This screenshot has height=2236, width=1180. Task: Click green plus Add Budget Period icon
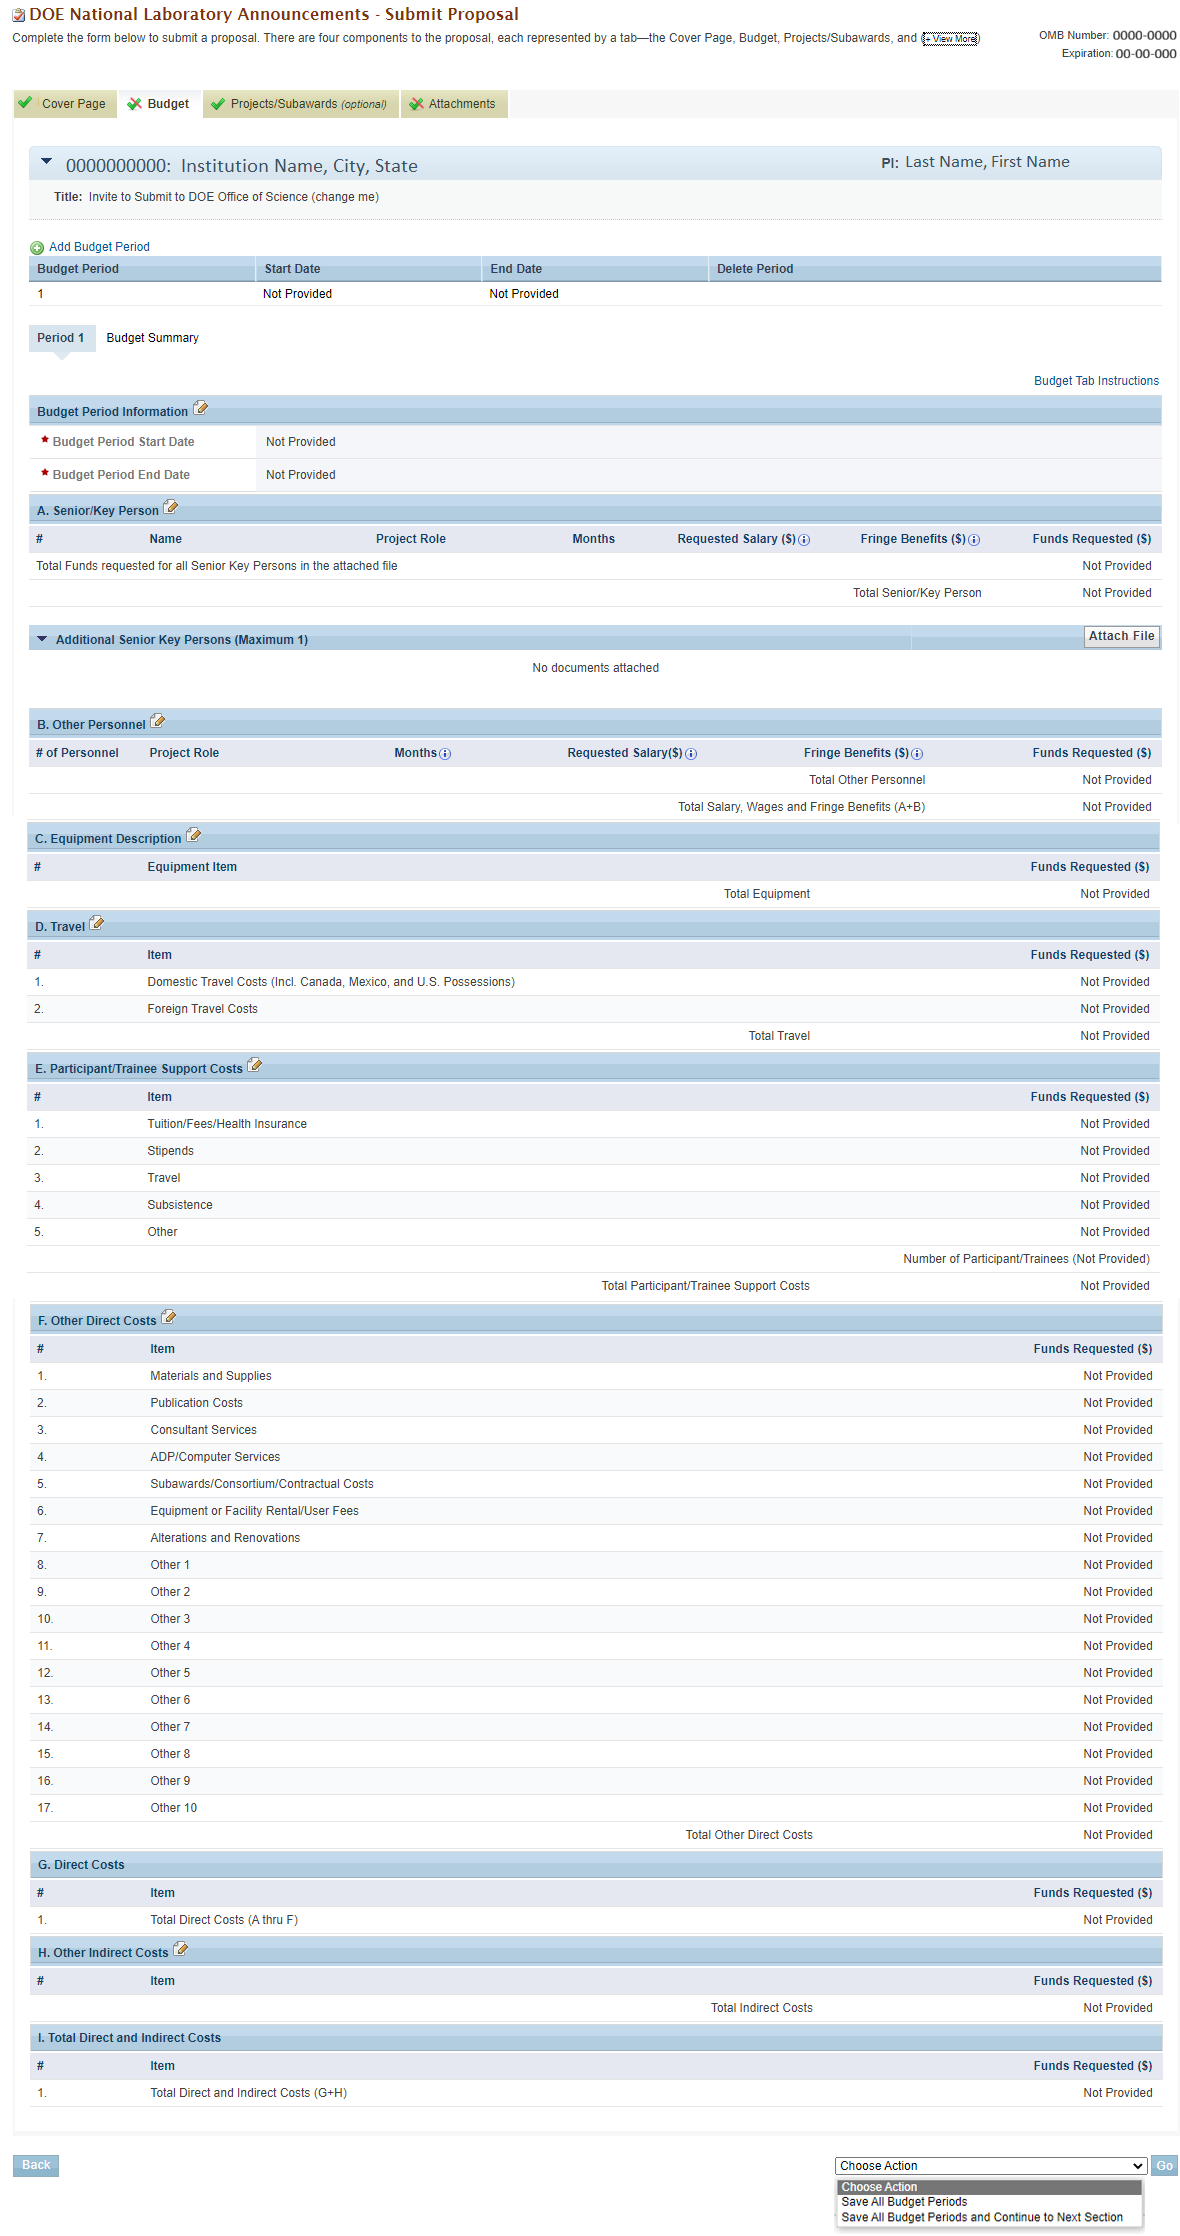[37, 247]
